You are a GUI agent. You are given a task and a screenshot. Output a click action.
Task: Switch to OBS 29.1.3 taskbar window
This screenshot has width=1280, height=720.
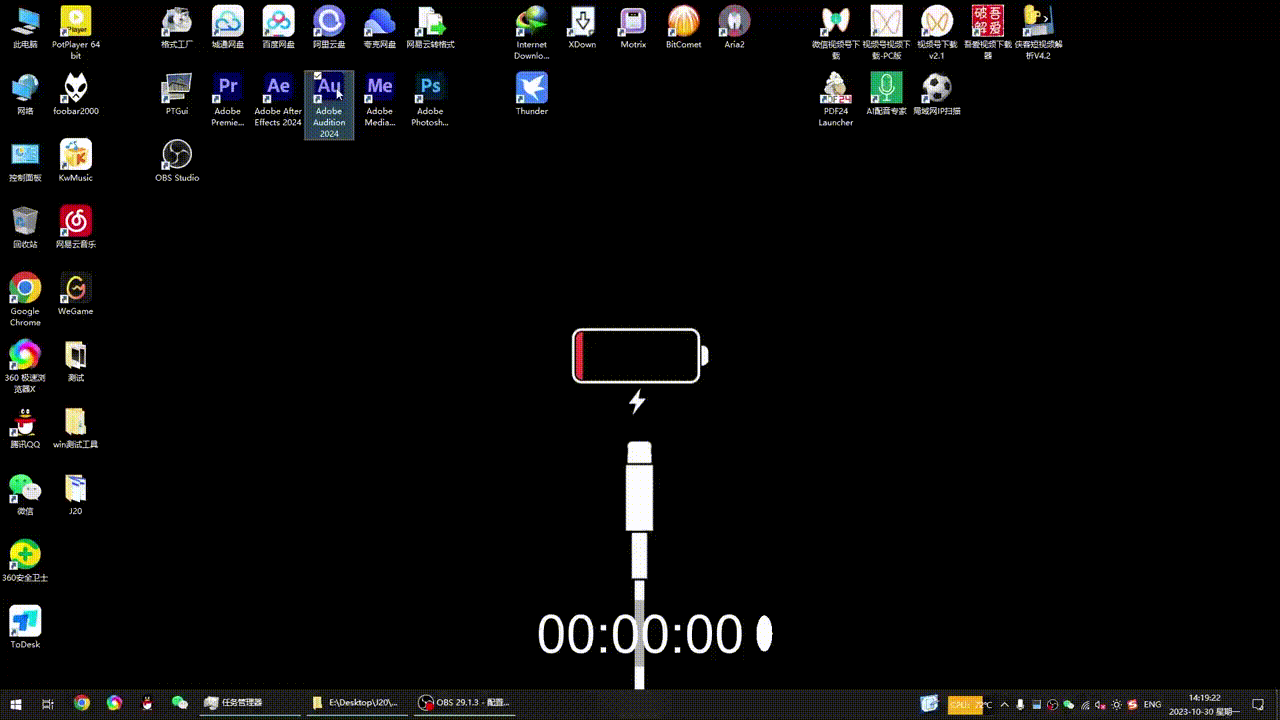[465, 703]
